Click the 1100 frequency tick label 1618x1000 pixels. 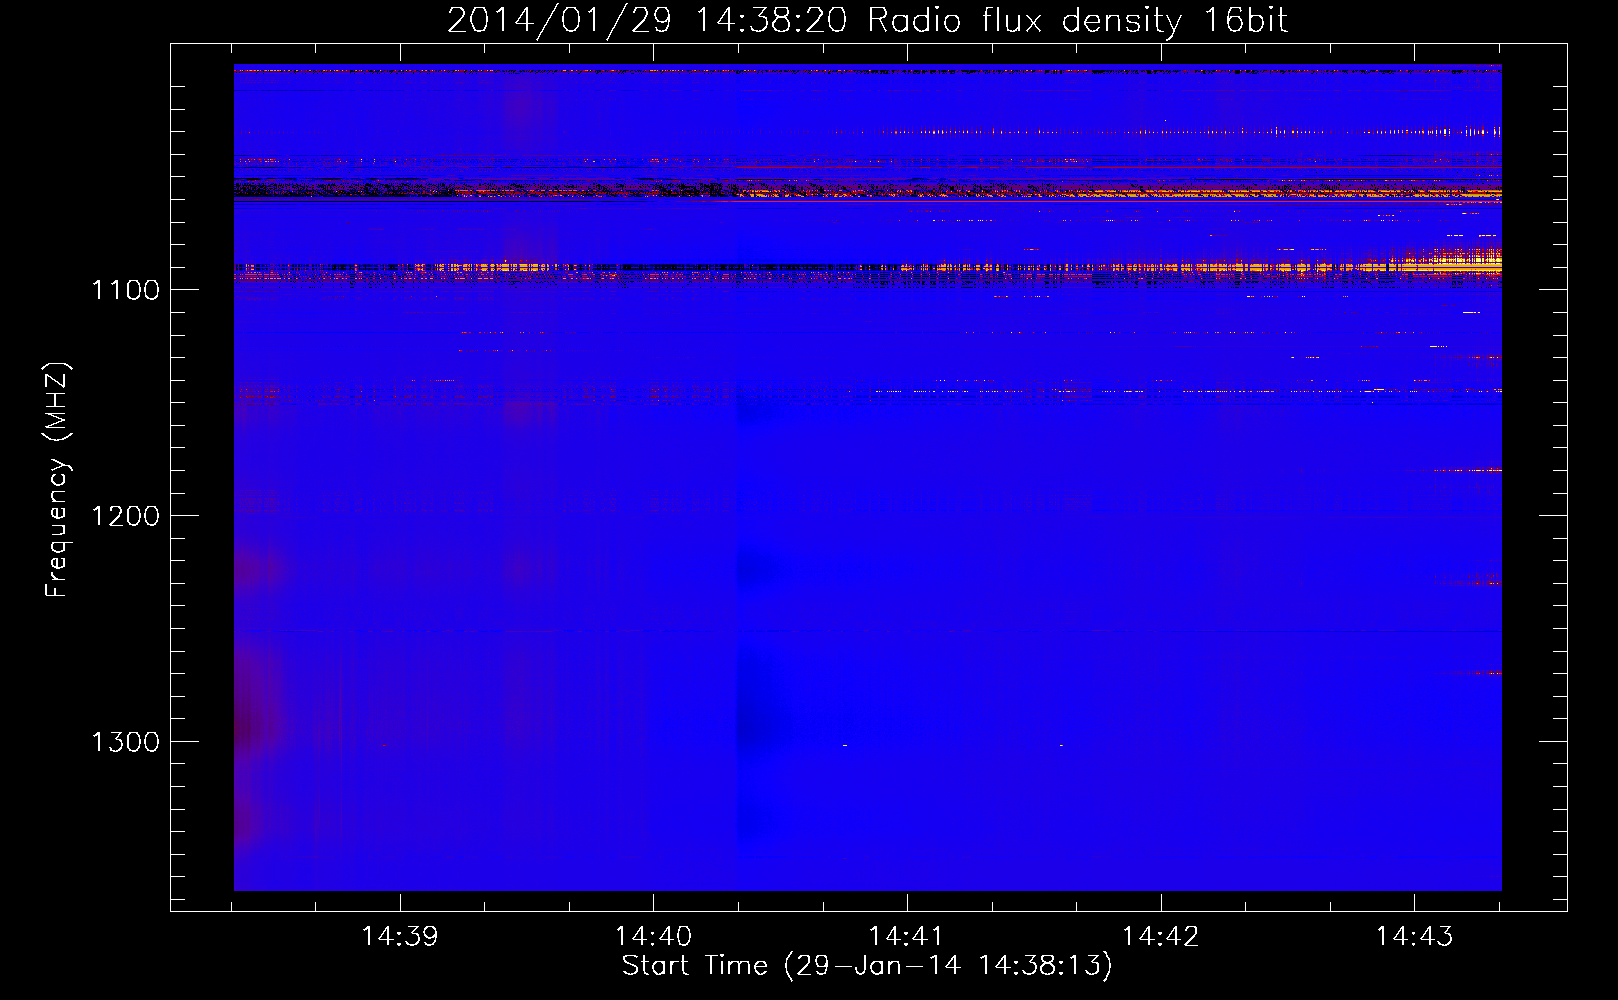(125, 290)
